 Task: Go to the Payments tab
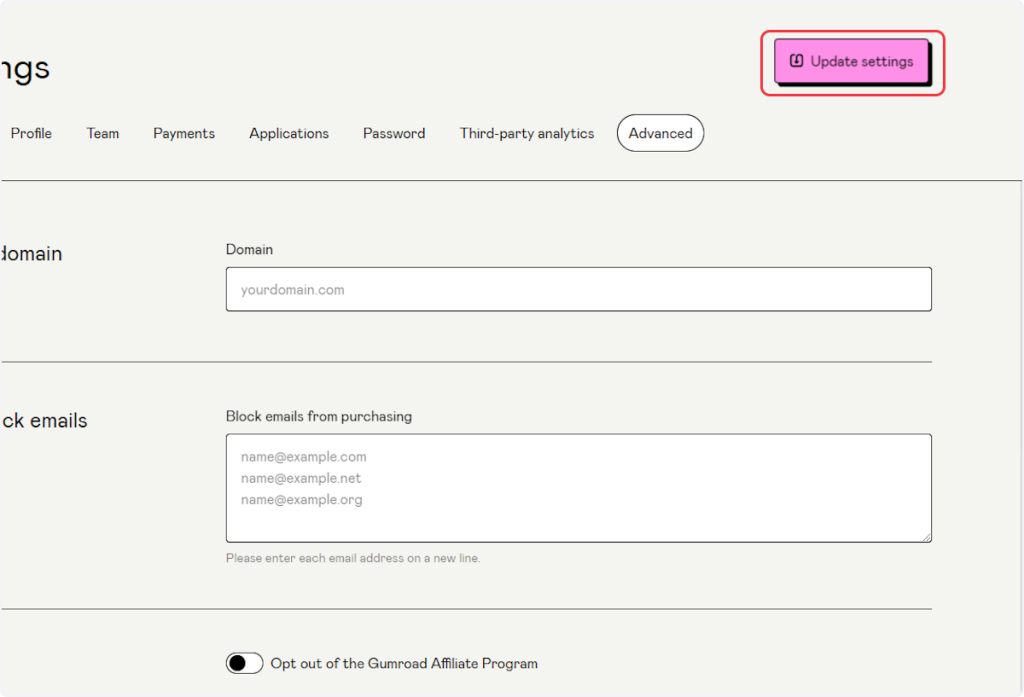point(184,133)
